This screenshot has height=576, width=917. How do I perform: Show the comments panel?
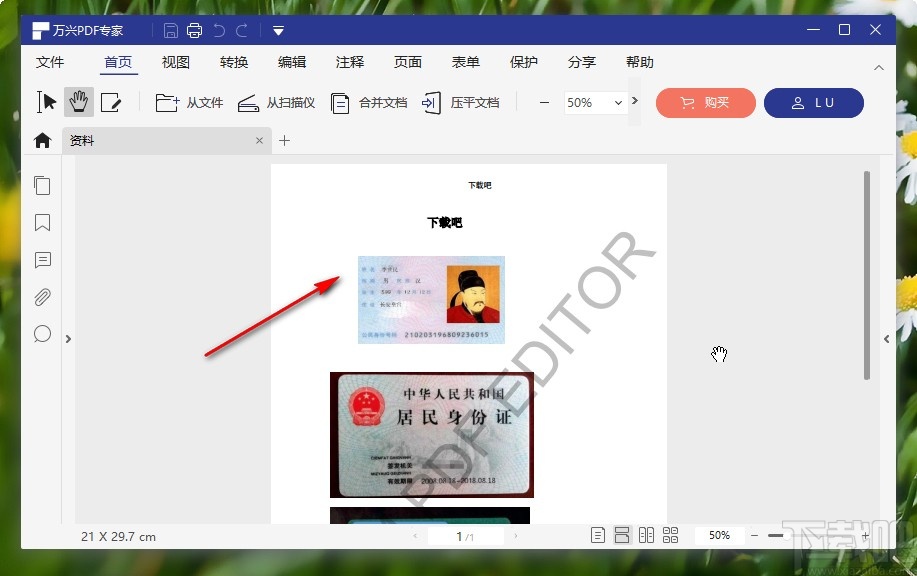click(42, 260)
